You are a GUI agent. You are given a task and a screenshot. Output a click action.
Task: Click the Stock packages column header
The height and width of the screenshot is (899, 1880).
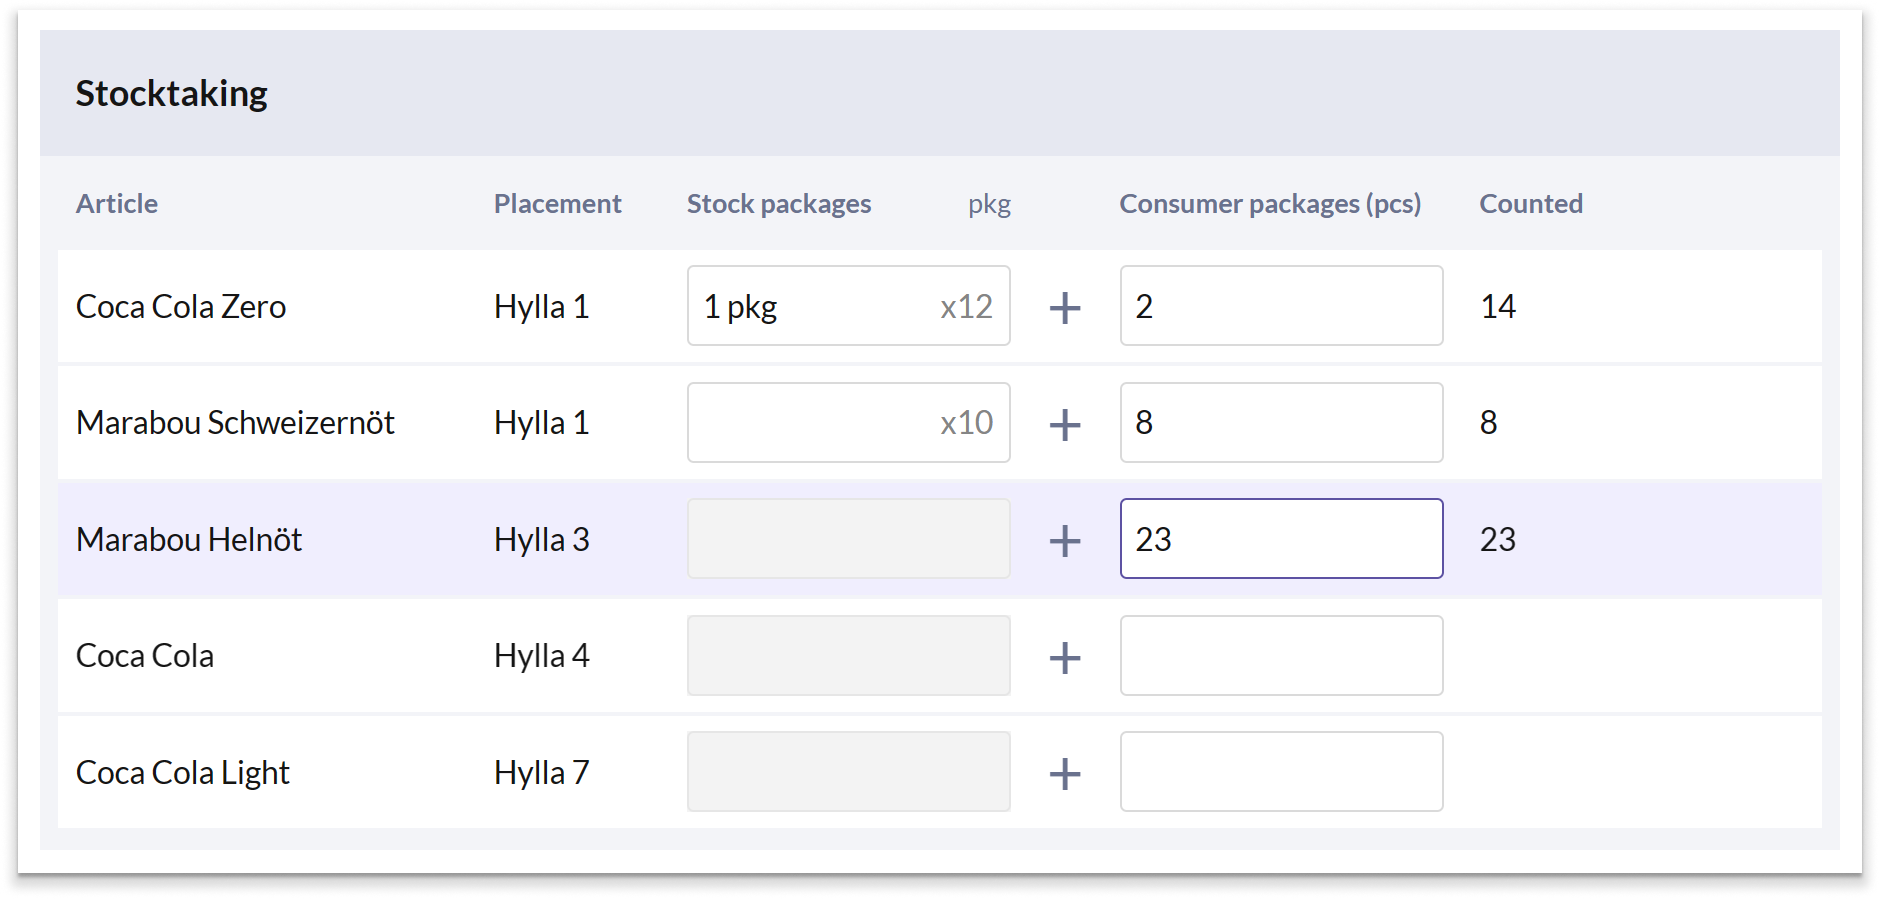(779, 204)
